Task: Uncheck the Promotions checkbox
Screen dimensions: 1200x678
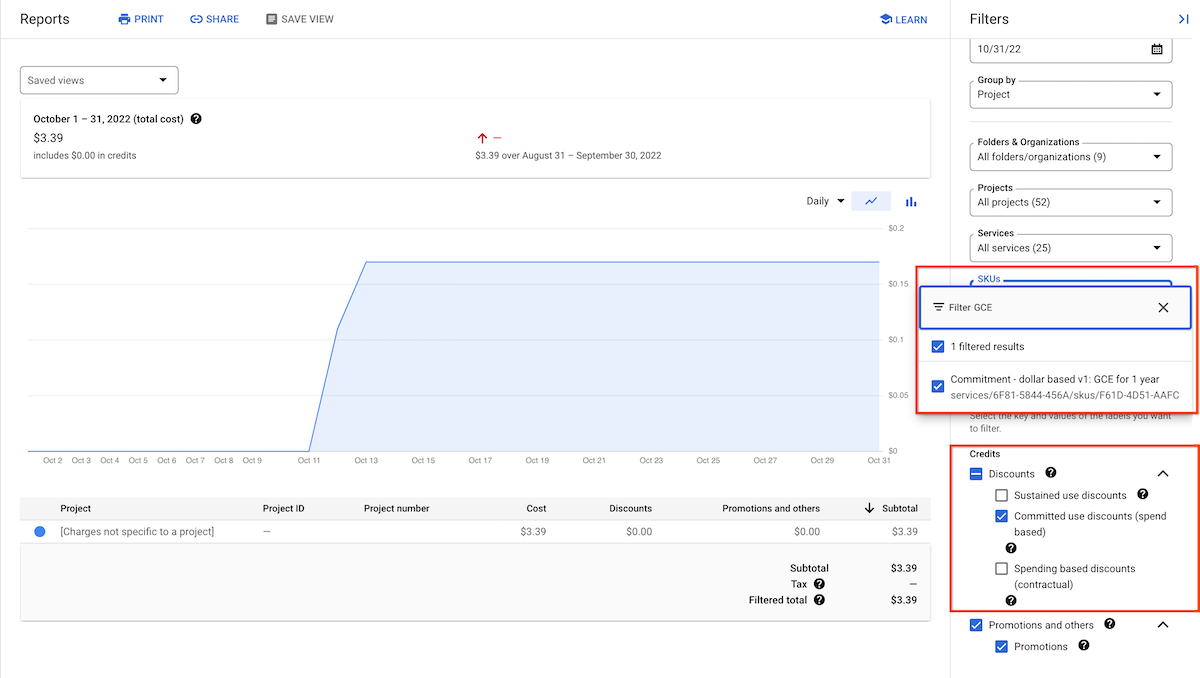Action: [1001, 646]
